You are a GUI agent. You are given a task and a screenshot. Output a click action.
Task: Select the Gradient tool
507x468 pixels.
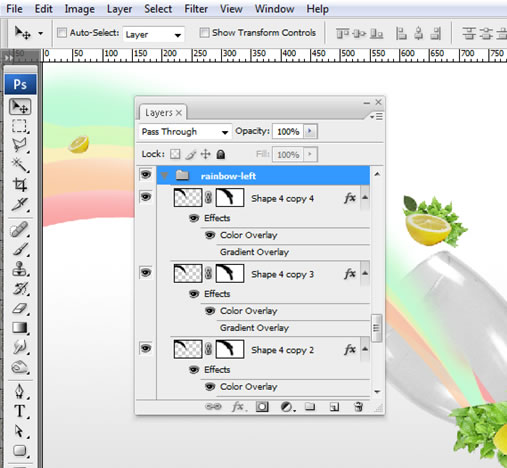(x=20, y=328)
